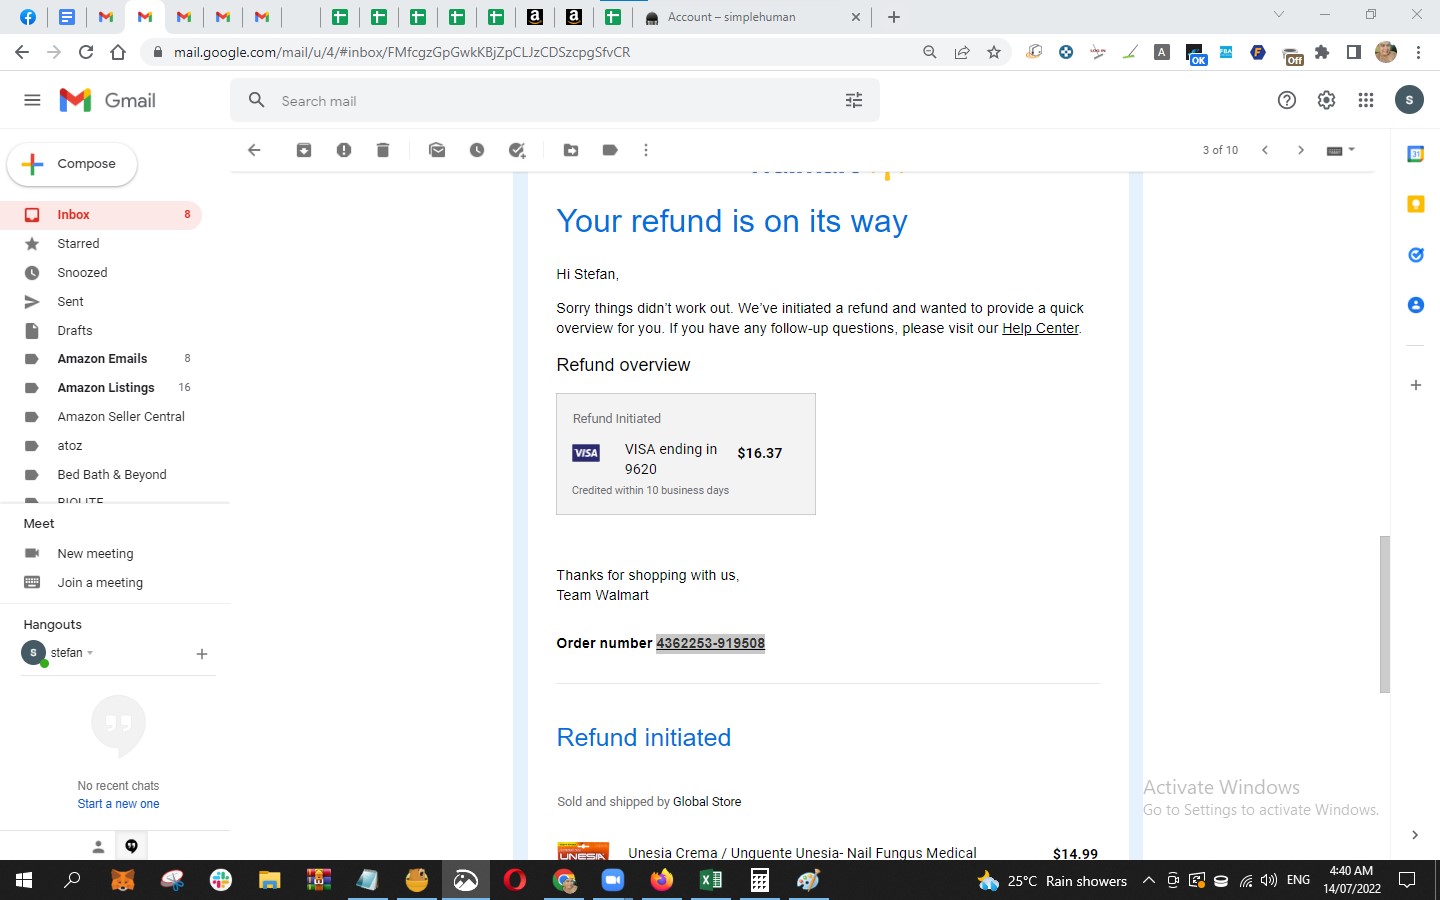Open Contacts in side panel

[1416, 305]
